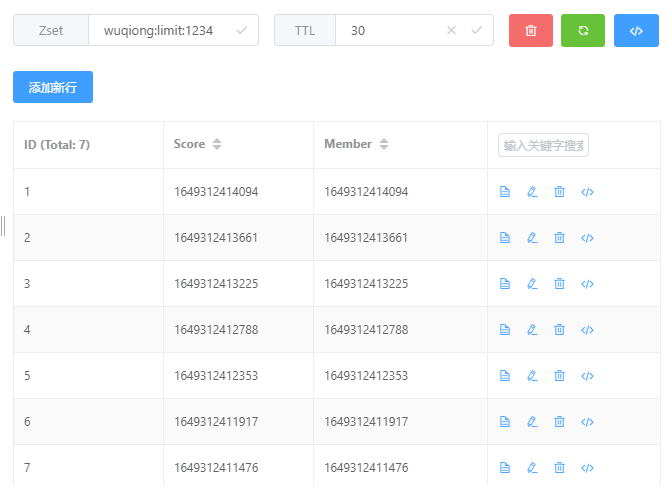
Task: Show command for row 1649312411917
Action: 587,423
